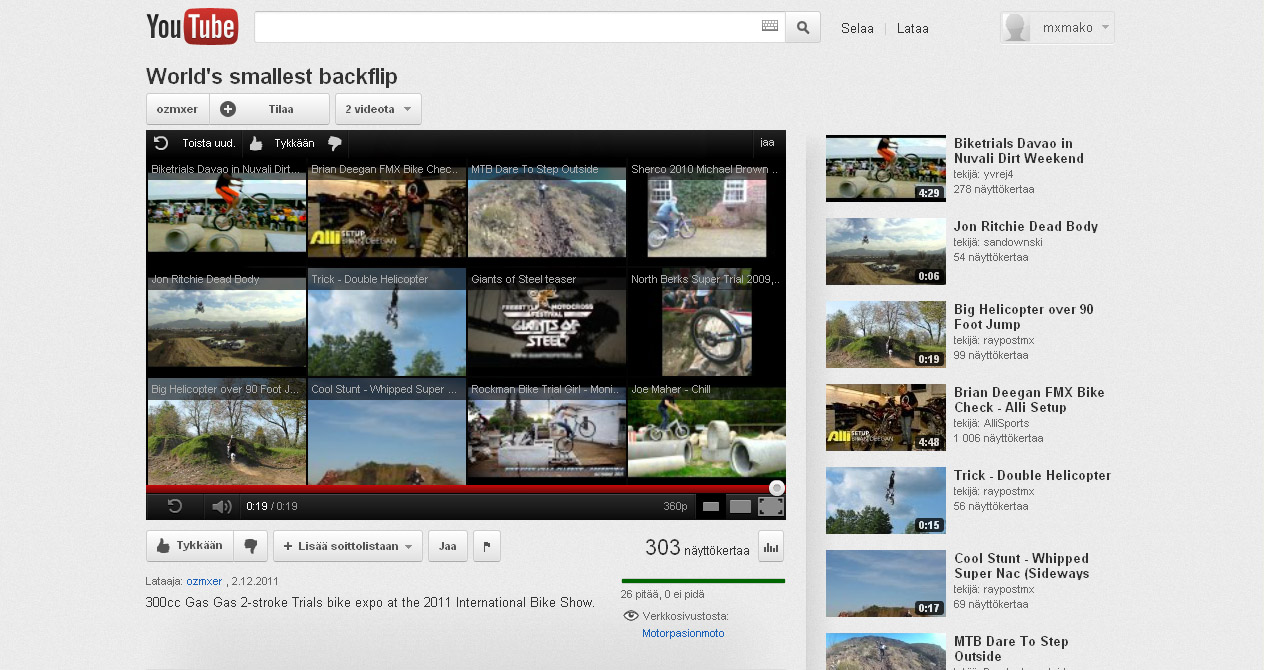The height and width of the screenshot is (670, 1264).
Task: Play end-screen video North Berks Super Trial 2009
Action: pos(706,320)
